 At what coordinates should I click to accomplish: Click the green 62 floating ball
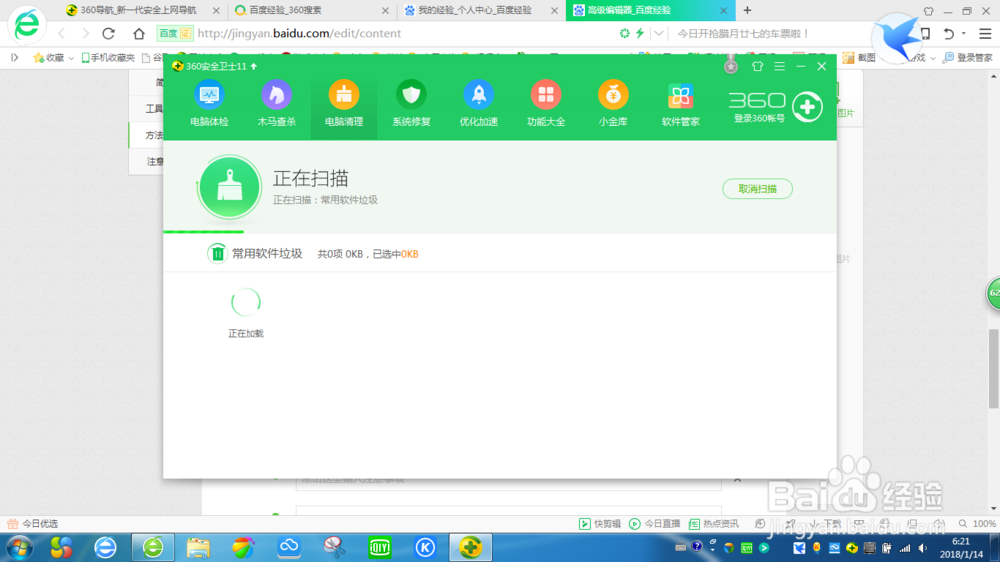tap(994, 293)
